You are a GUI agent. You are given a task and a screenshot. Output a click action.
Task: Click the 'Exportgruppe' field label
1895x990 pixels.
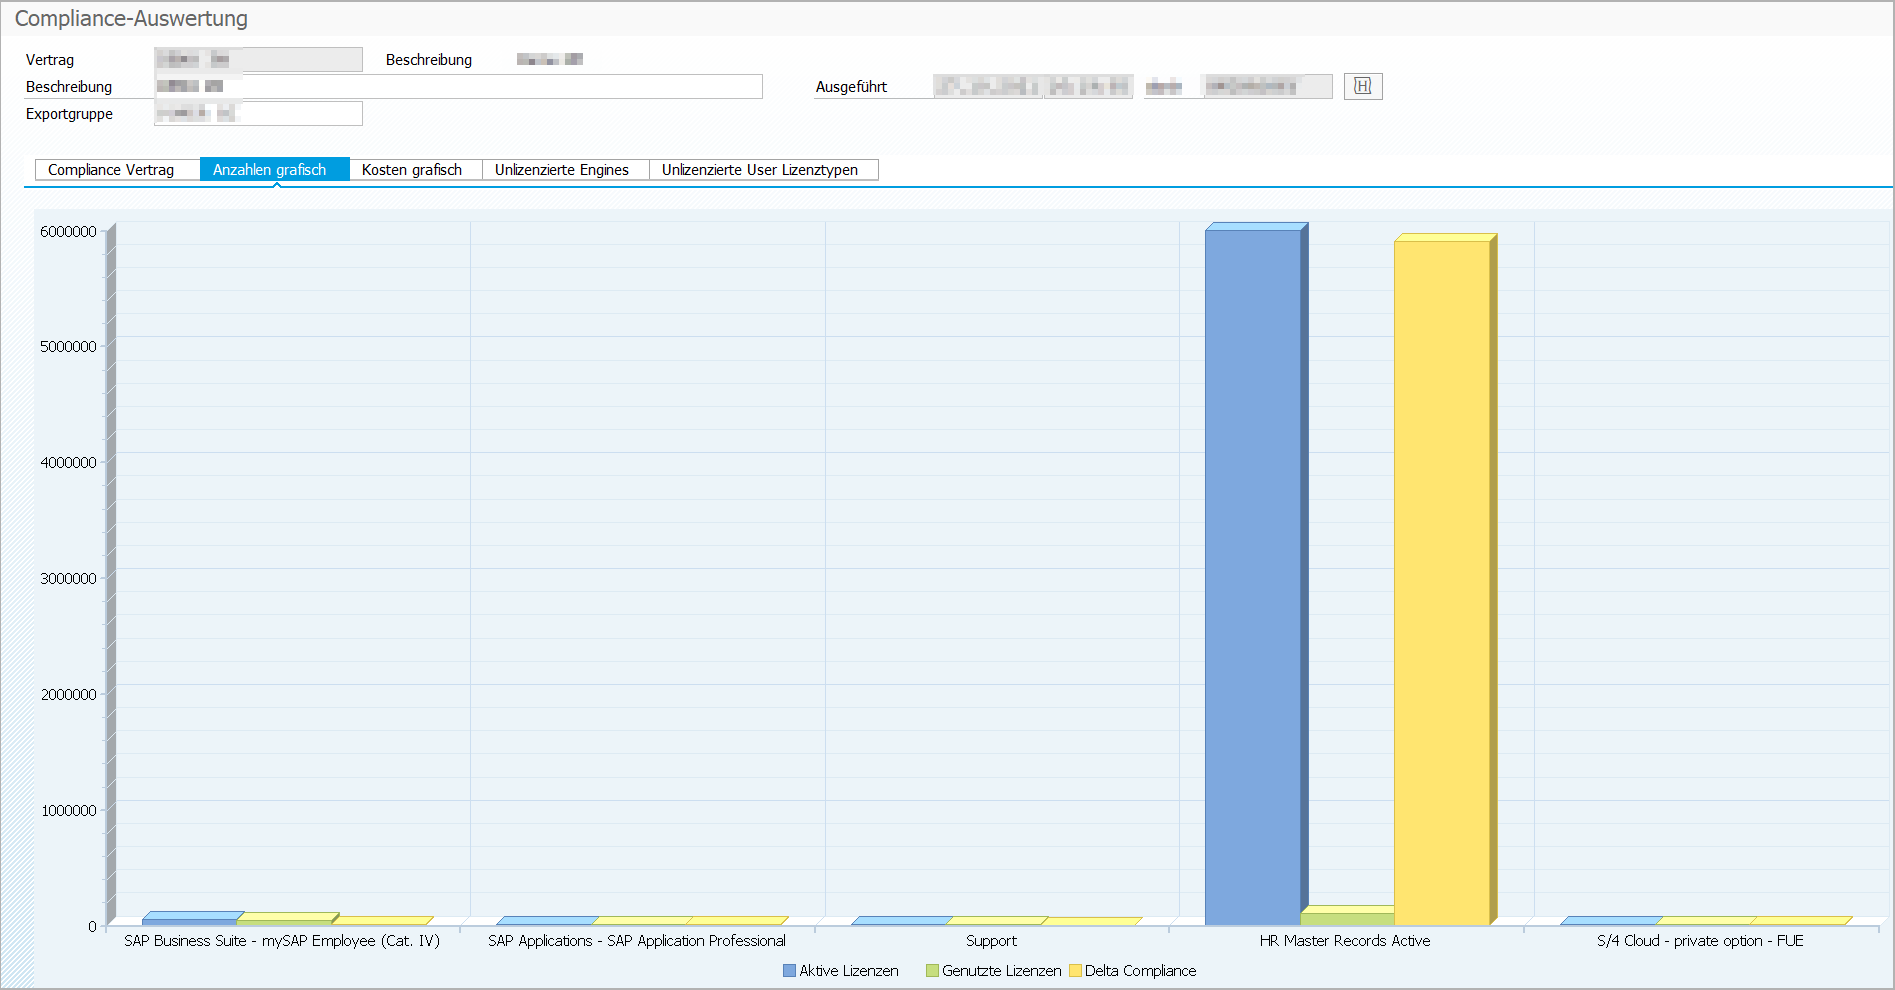point(69,114)
